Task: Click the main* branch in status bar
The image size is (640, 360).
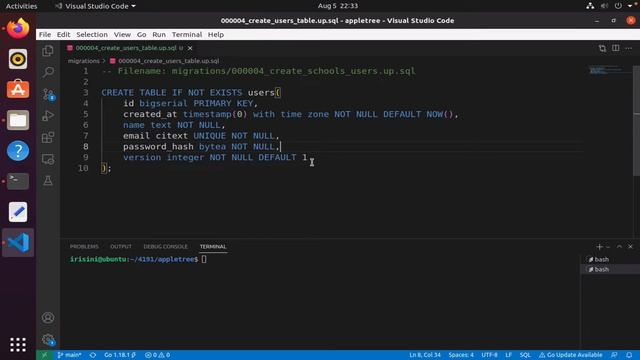Action: tap(69, 355)
